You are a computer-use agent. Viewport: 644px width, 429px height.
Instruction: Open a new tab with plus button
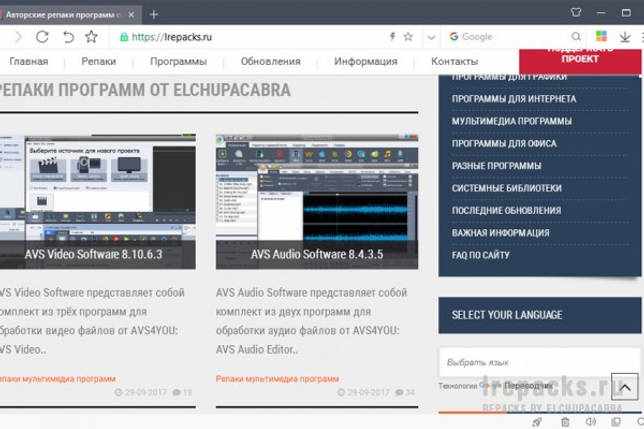click(154, 15)
